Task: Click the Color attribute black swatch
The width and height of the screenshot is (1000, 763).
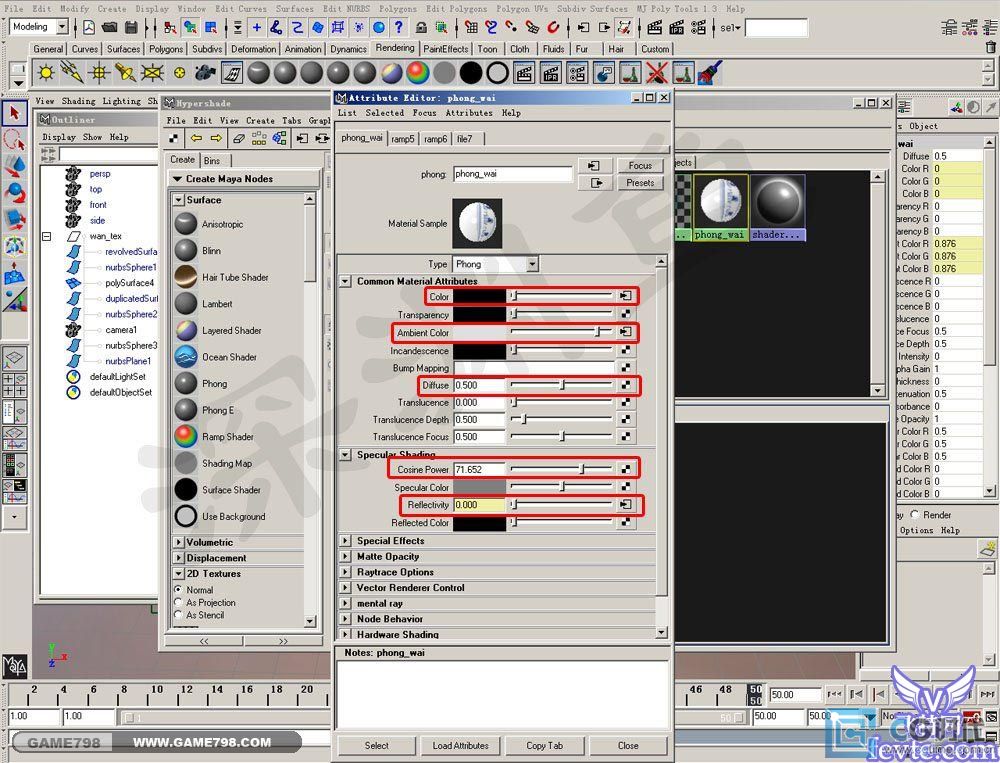Action: pos(480,296)
